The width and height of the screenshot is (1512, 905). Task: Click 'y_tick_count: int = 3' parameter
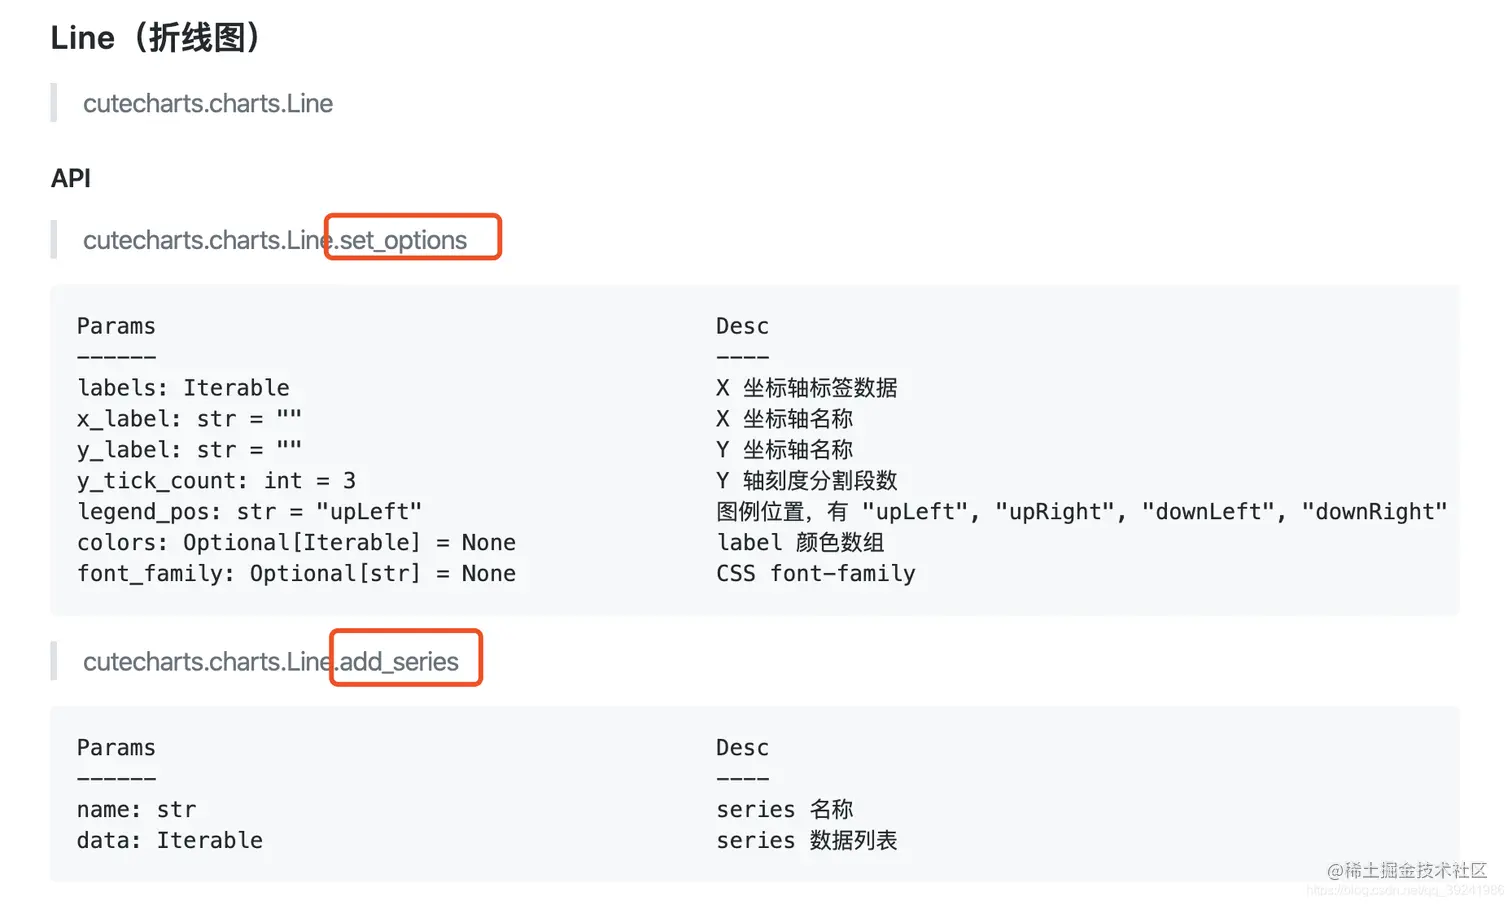pyautogui.click(x=216, y=481)
